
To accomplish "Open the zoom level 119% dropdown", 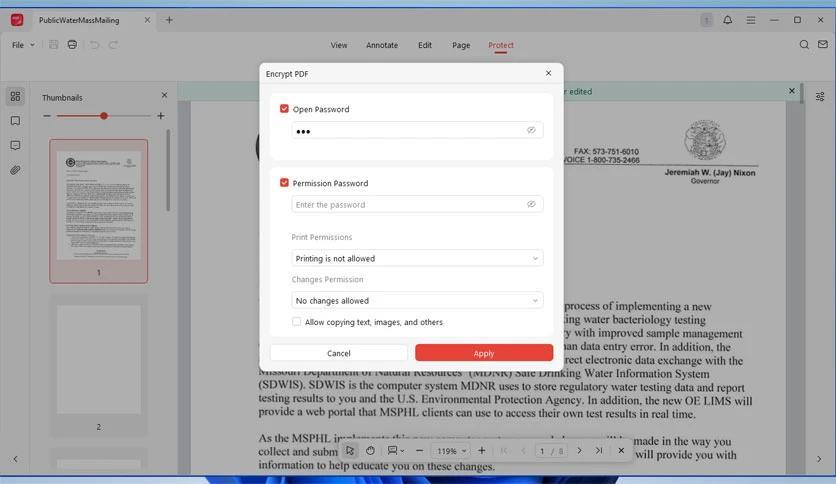I will click(x=452, y=451).
